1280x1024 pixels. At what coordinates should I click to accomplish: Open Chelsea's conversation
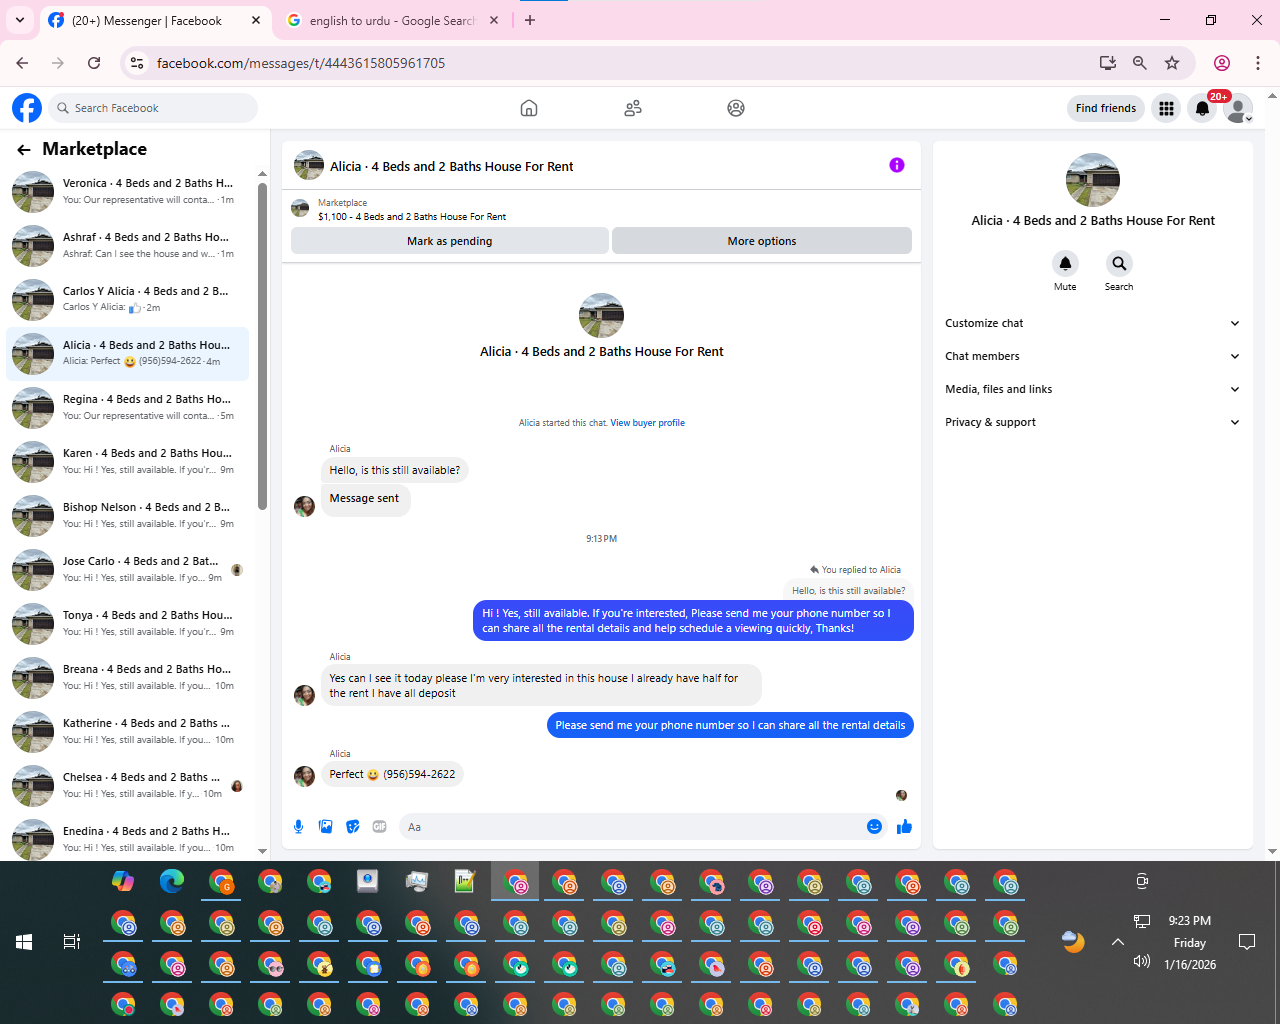click(x=128, y=786)
